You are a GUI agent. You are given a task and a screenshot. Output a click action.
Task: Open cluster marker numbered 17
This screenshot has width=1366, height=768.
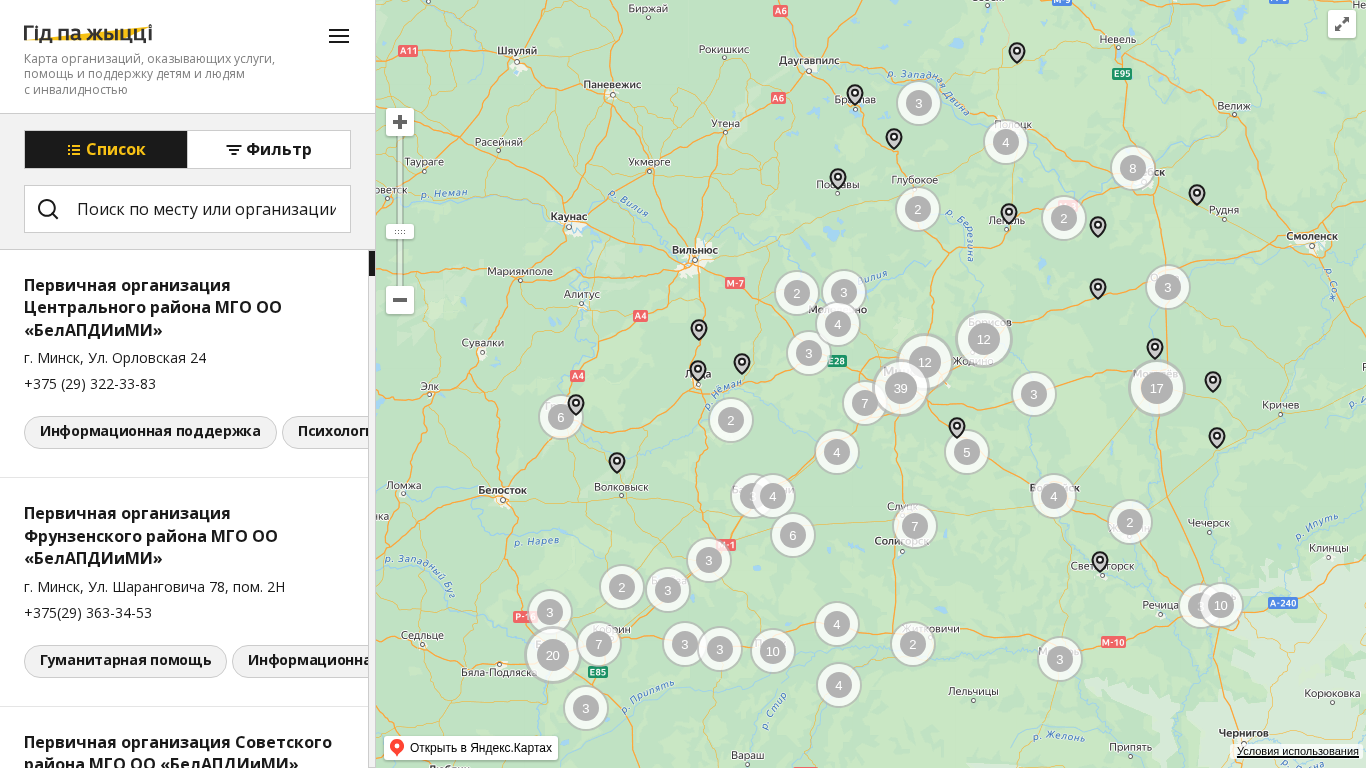click(1156, 388)
